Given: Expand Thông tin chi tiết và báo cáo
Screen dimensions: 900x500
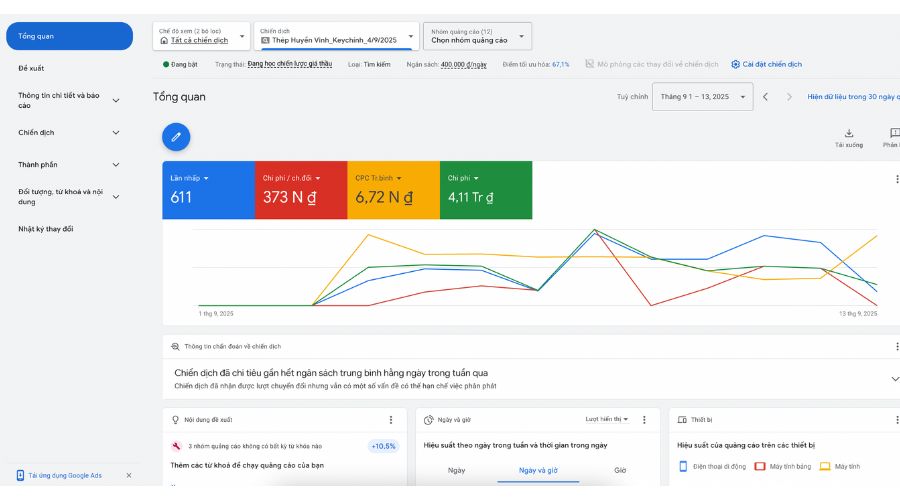Looking at the screenshot, I should [116, 100].
